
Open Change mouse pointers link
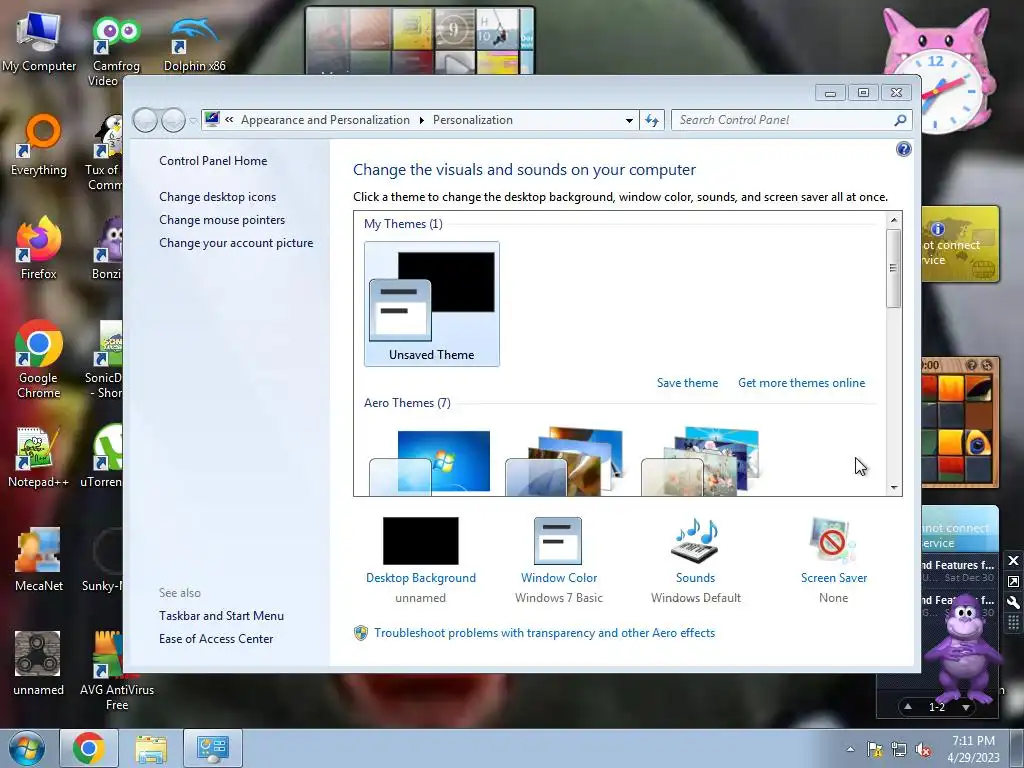coord(222,219)
